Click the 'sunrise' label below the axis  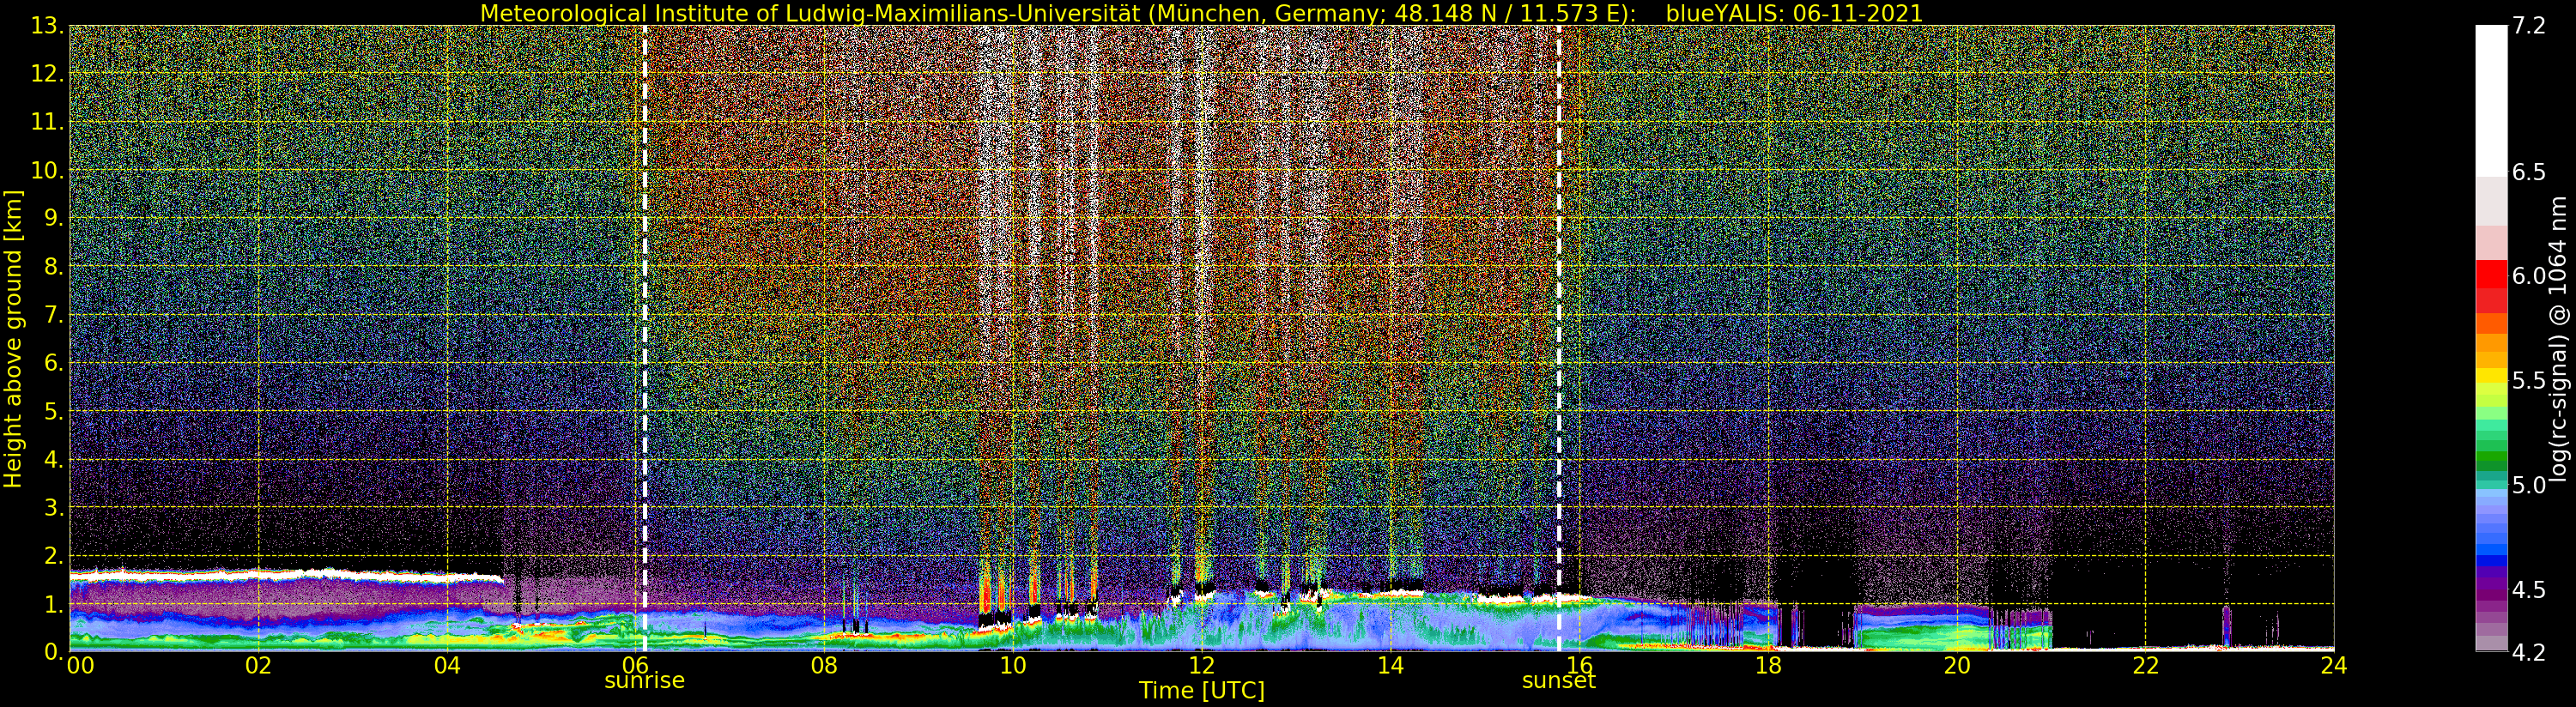(644, 681)
